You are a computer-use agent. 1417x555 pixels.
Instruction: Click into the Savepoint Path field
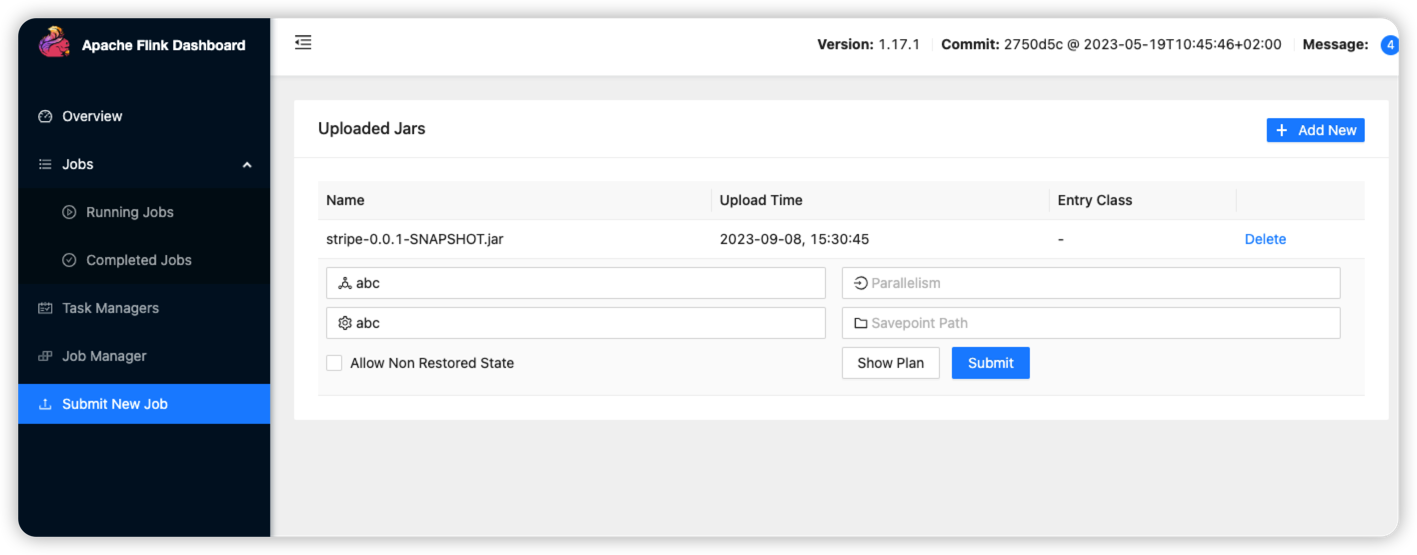pyautogui.click(x=1100, y=323)
